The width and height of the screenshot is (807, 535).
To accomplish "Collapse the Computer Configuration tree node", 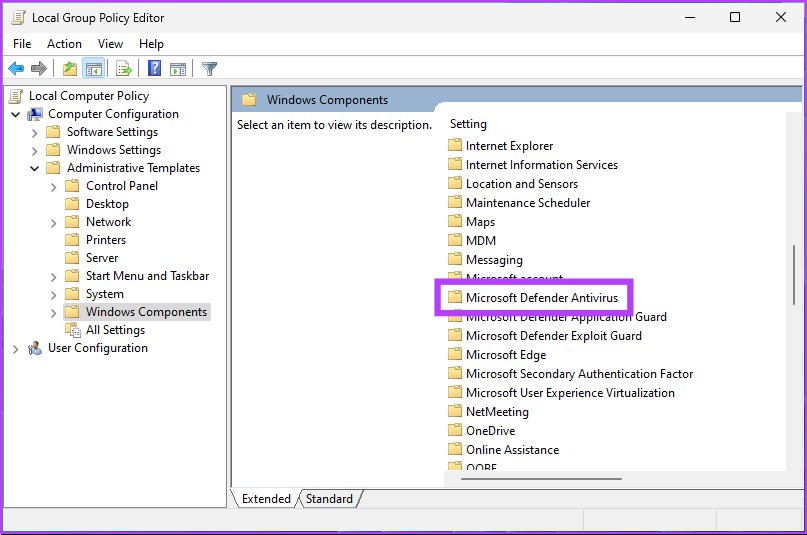I will click(x=16, y=114).
